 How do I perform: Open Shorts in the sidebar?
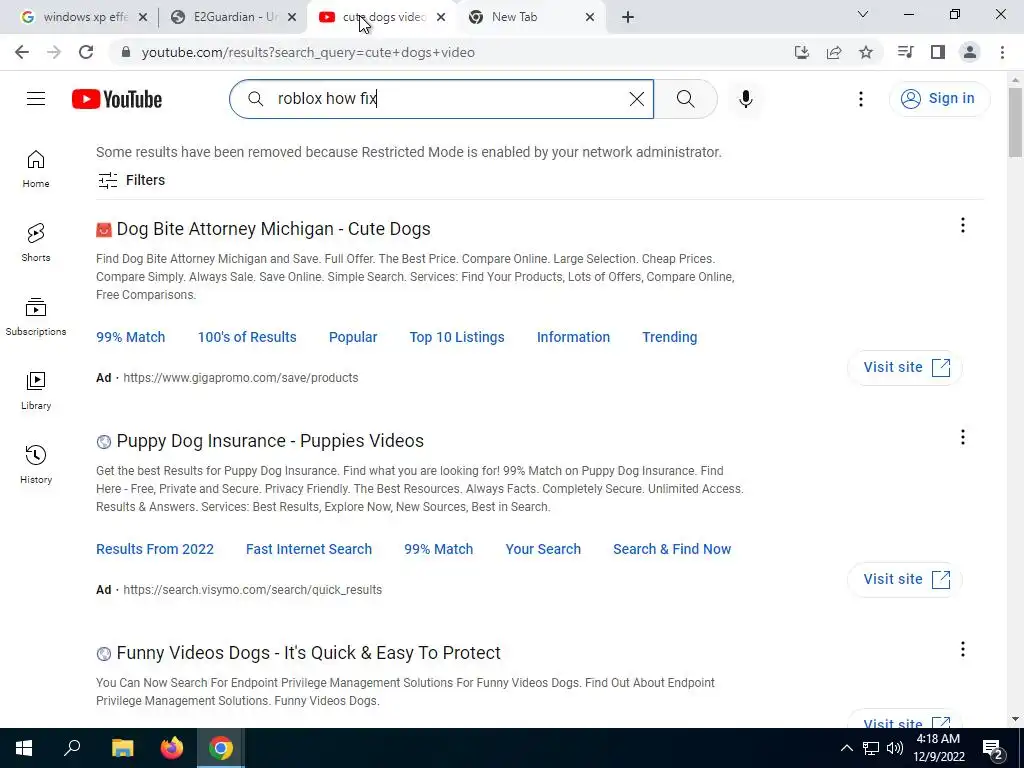[x=36, y=243]
